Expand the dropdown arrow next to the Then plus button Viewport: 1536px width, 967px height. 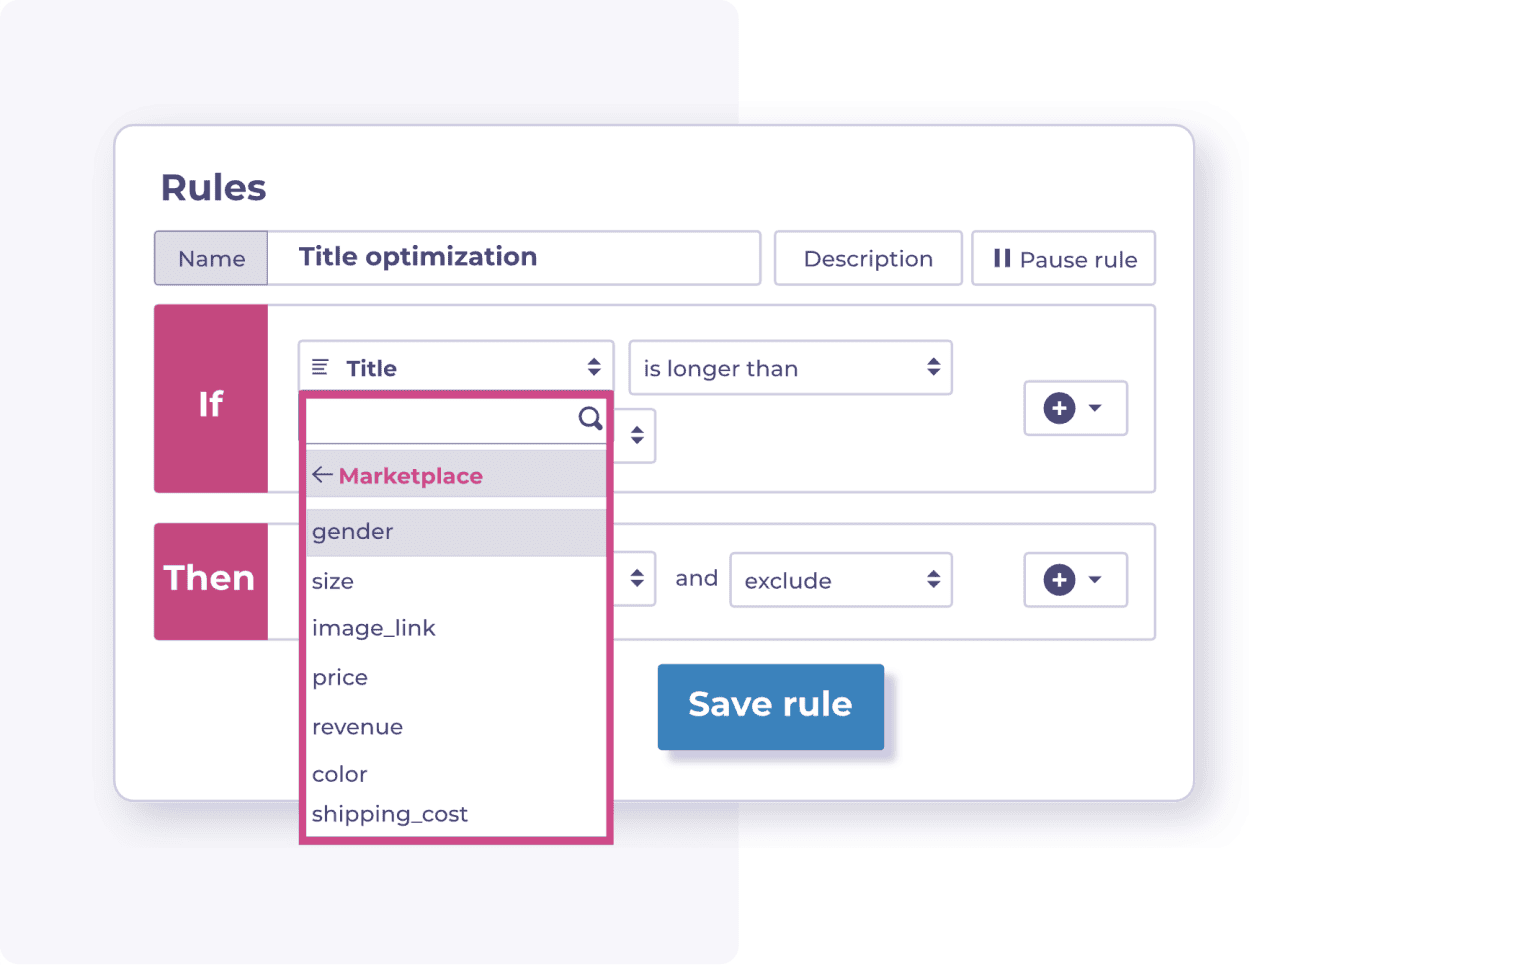(x=1097, y=580)
